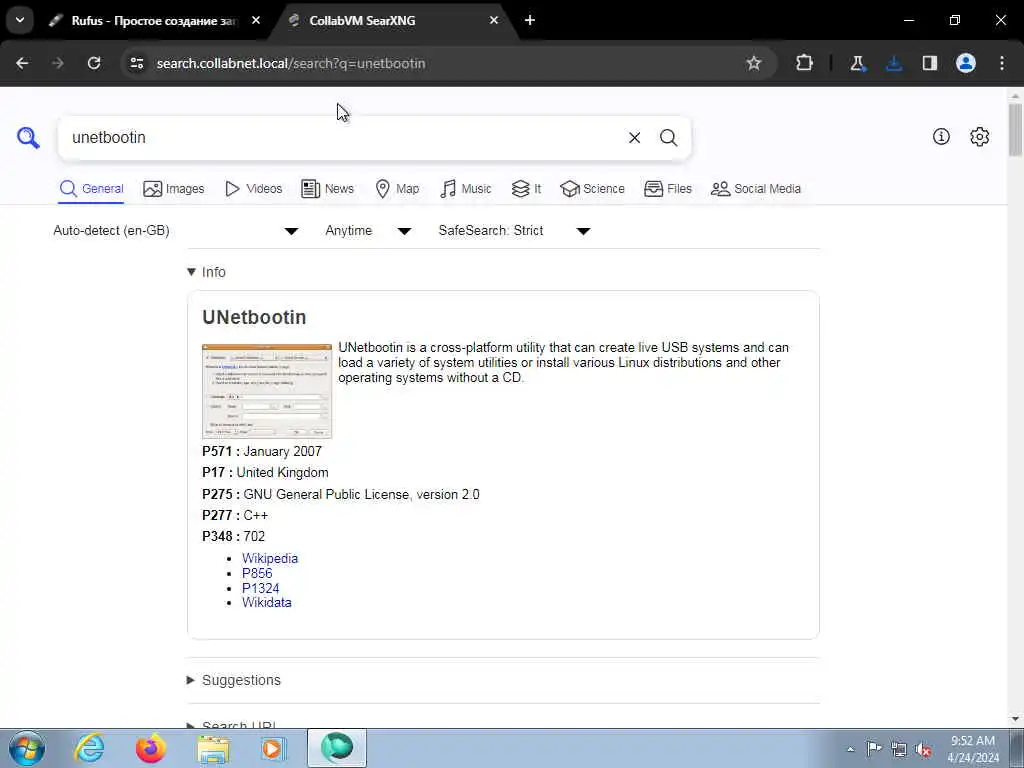This screenshot has height=768, width=1024.
Task: Open SearXNG preferences gear
Action: (979, 136)
